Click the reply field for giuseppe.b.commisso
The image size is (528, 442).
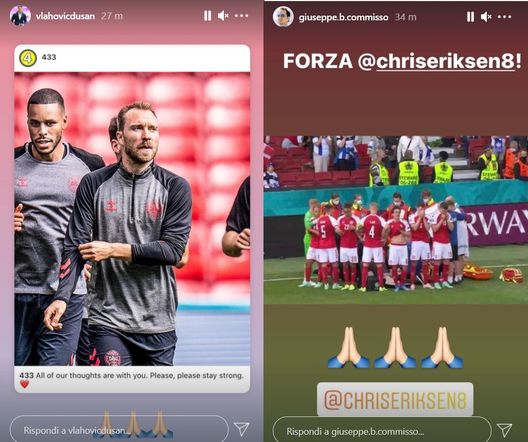coord(382,431)
